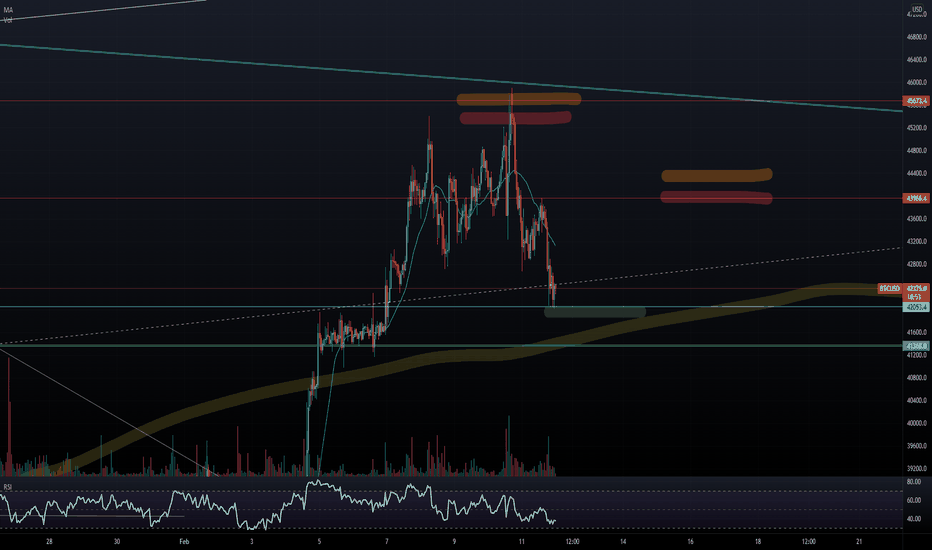Click the Feb label on time axis
This screenshot has width=932, height=550.
[184, 542]
